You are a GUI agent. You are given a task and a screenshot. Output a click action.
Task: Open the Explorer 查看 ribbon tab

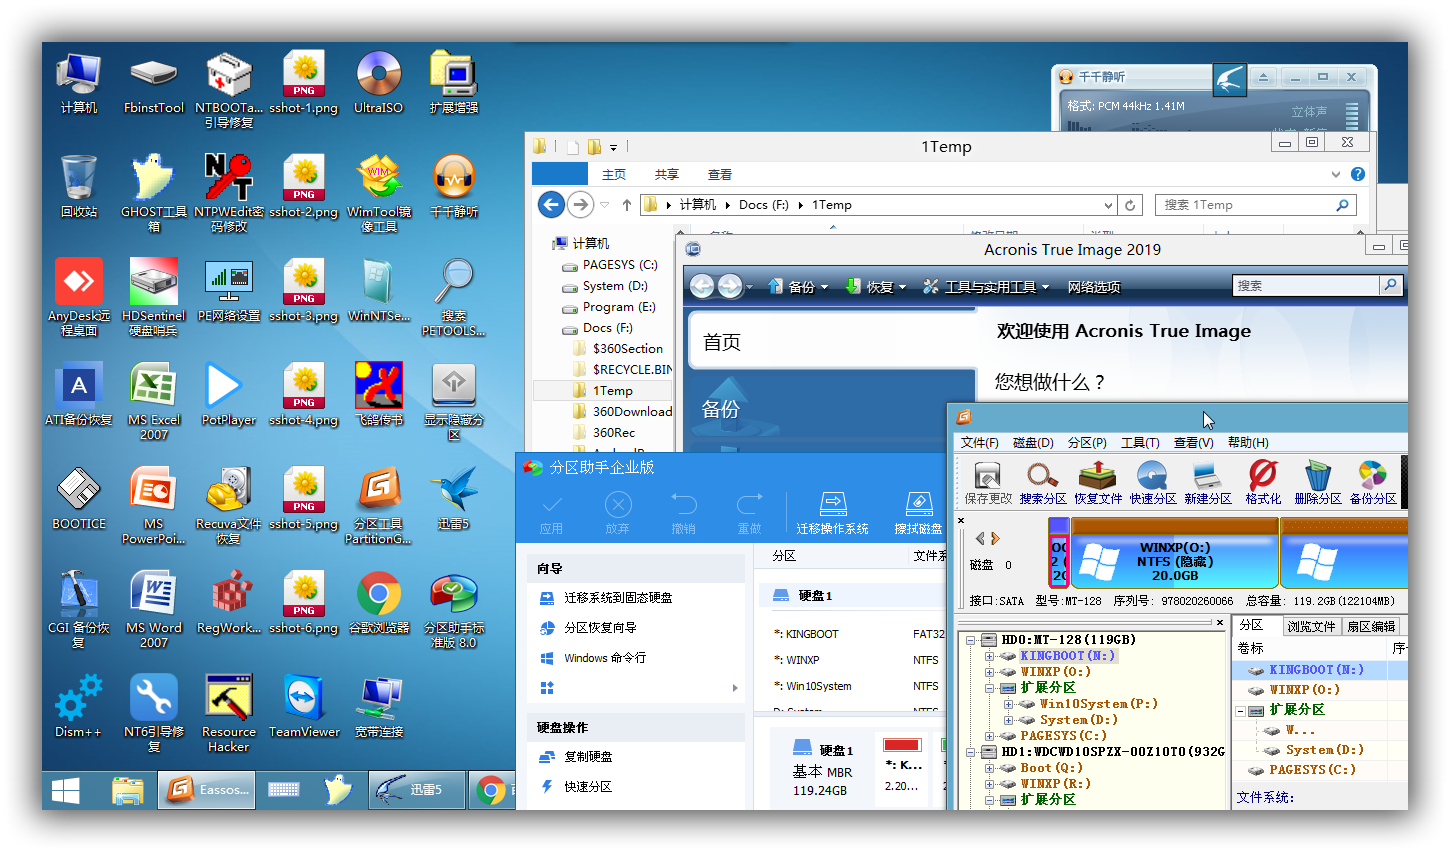(719, 174)
